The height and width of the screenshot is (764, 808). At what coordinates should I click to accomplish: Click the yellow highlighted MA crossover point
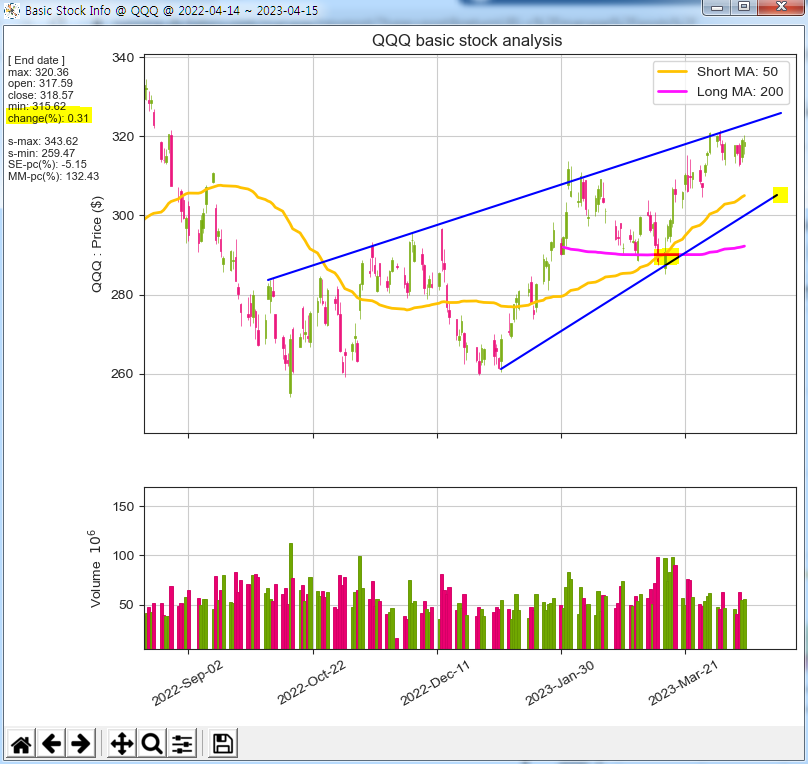pyautogui.click(x=666, y=256)
